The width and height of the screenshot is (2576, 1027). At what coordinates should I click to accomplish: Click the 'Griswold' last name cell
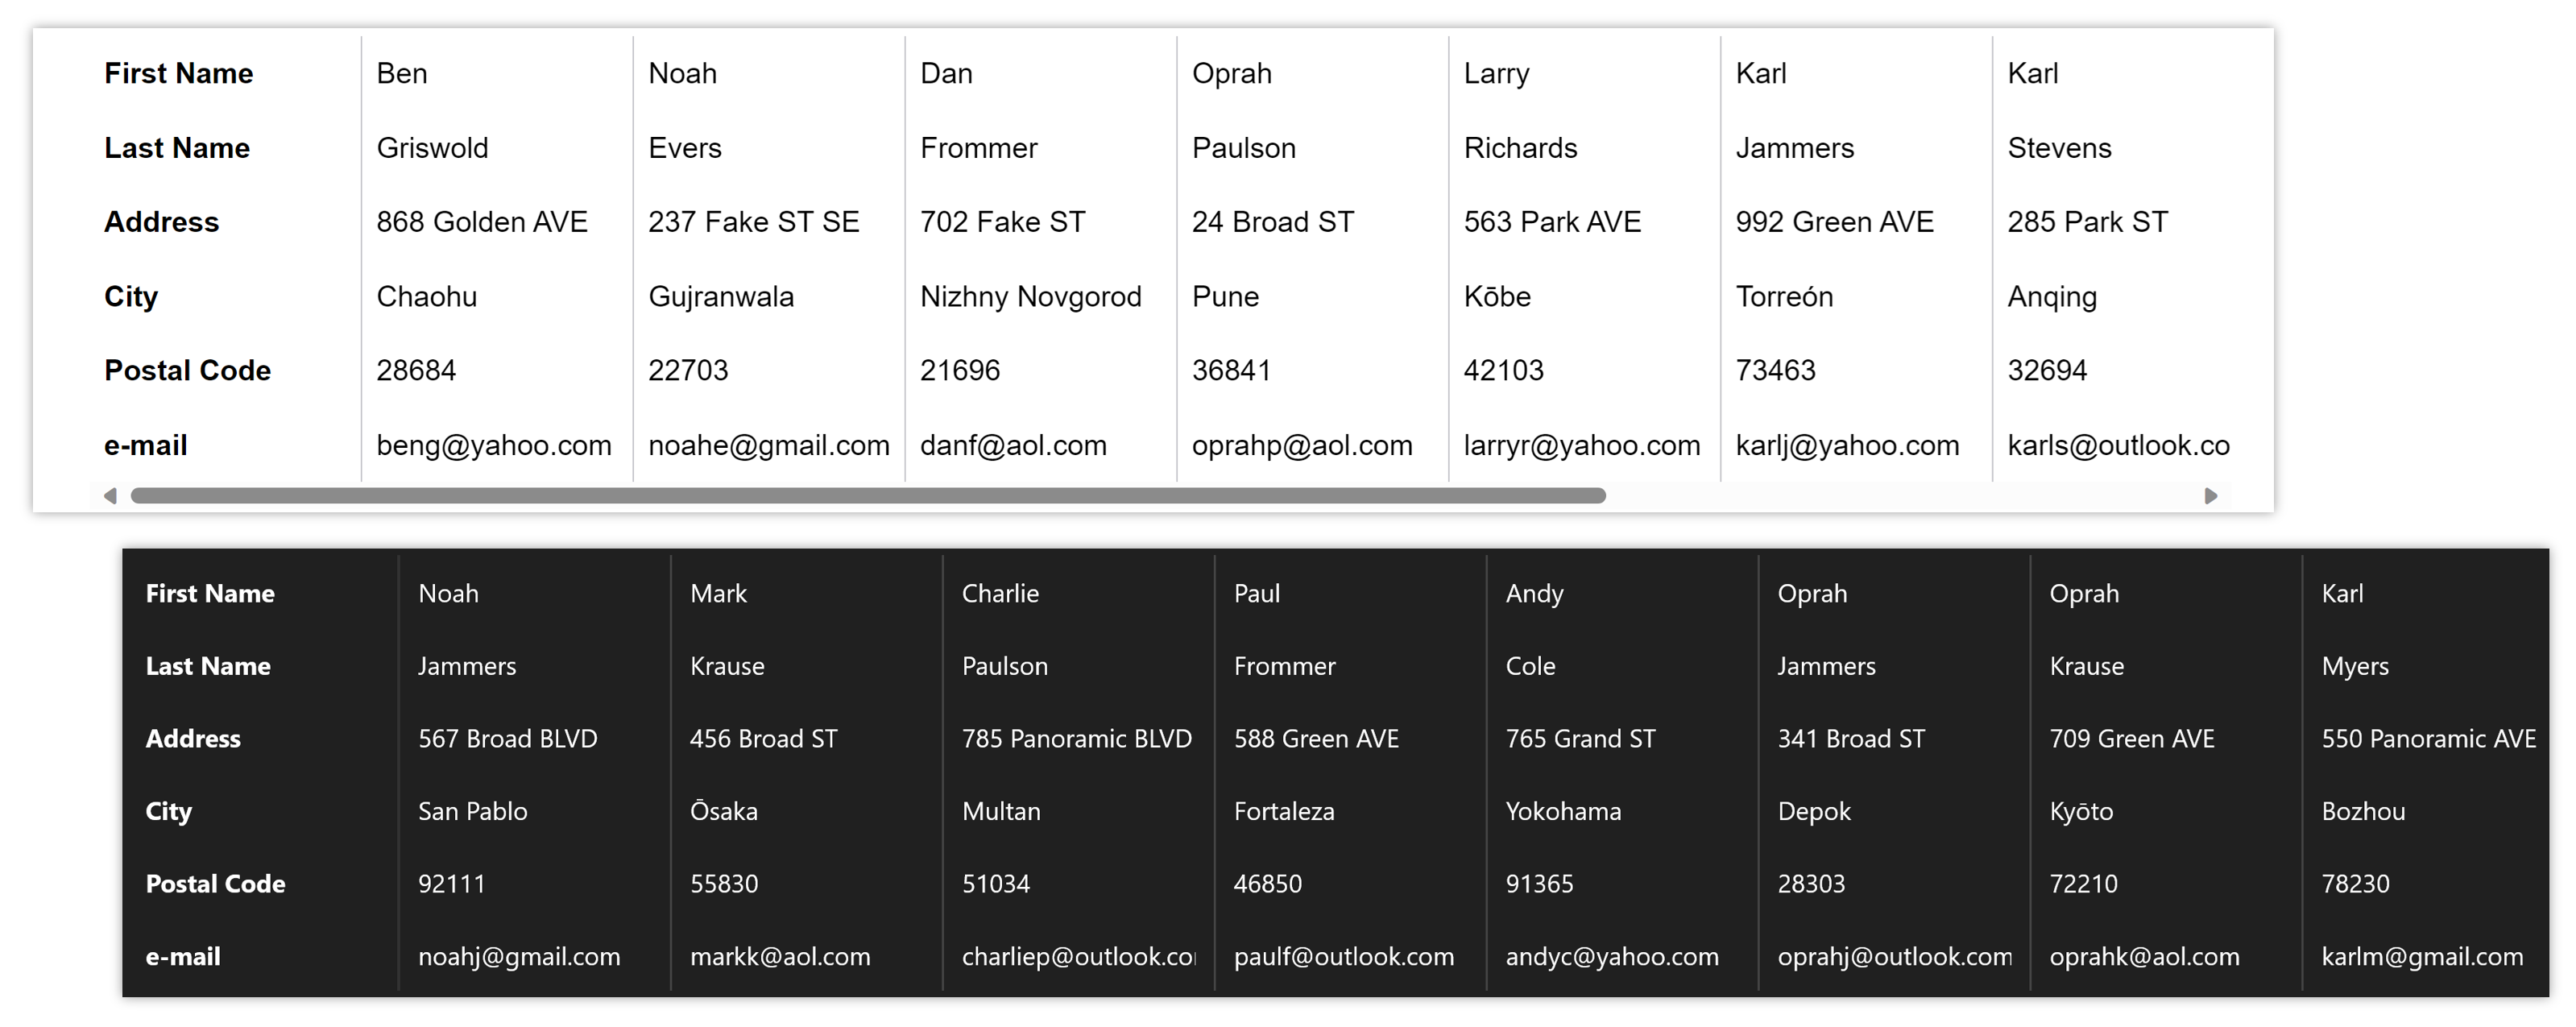[x=432, y=148]
